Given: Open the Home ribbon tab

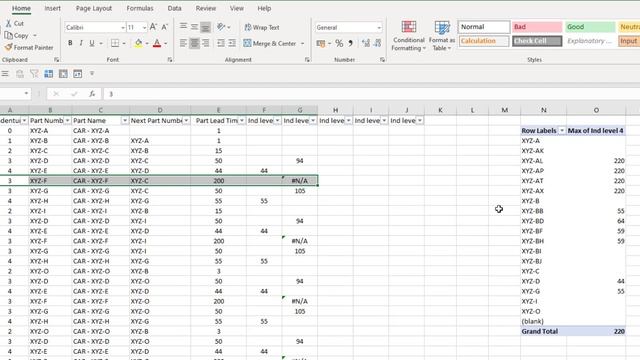Looking at the screenshot, I should click(21, 8).
